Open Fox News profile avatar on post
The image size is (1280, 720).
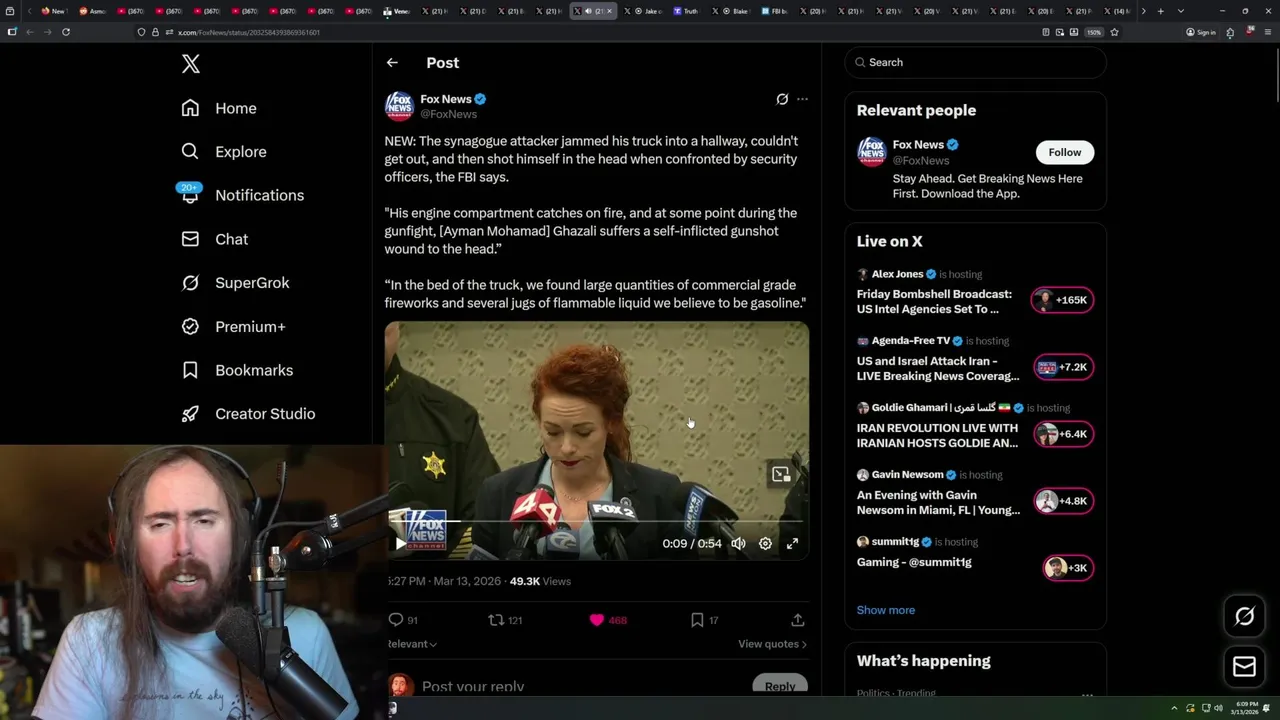[399, 106]
